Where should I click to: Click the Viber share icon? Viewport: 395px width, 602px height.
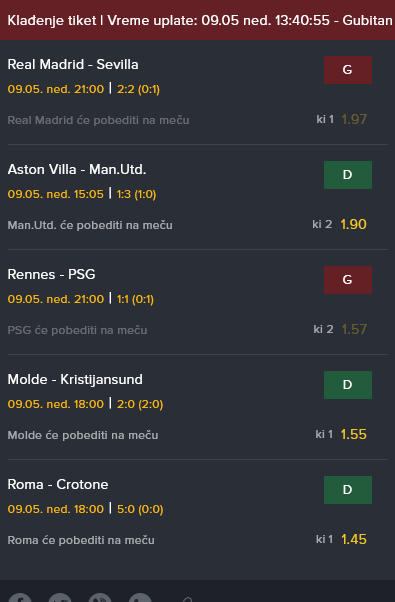pyautogui.click(x=100, y=598)
